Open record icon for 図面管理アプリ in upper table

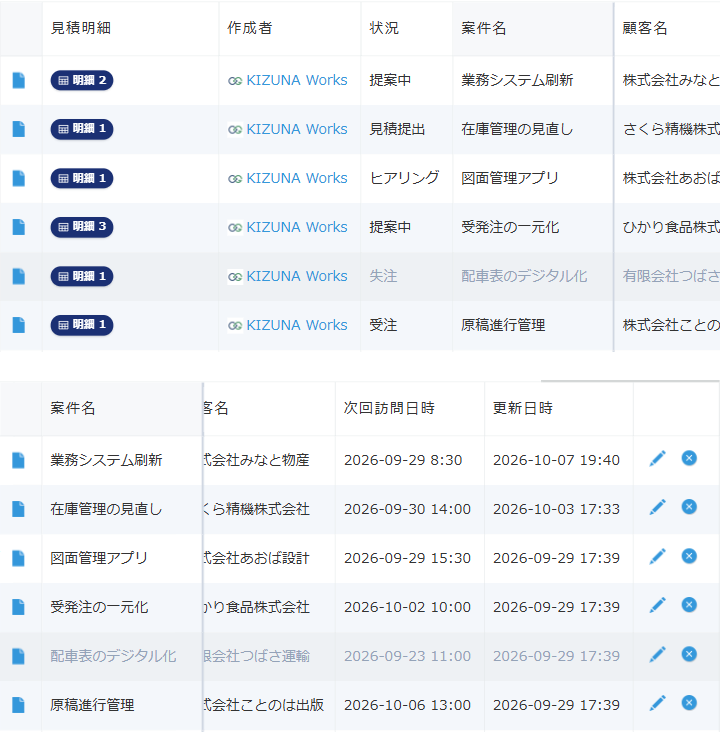19,178
